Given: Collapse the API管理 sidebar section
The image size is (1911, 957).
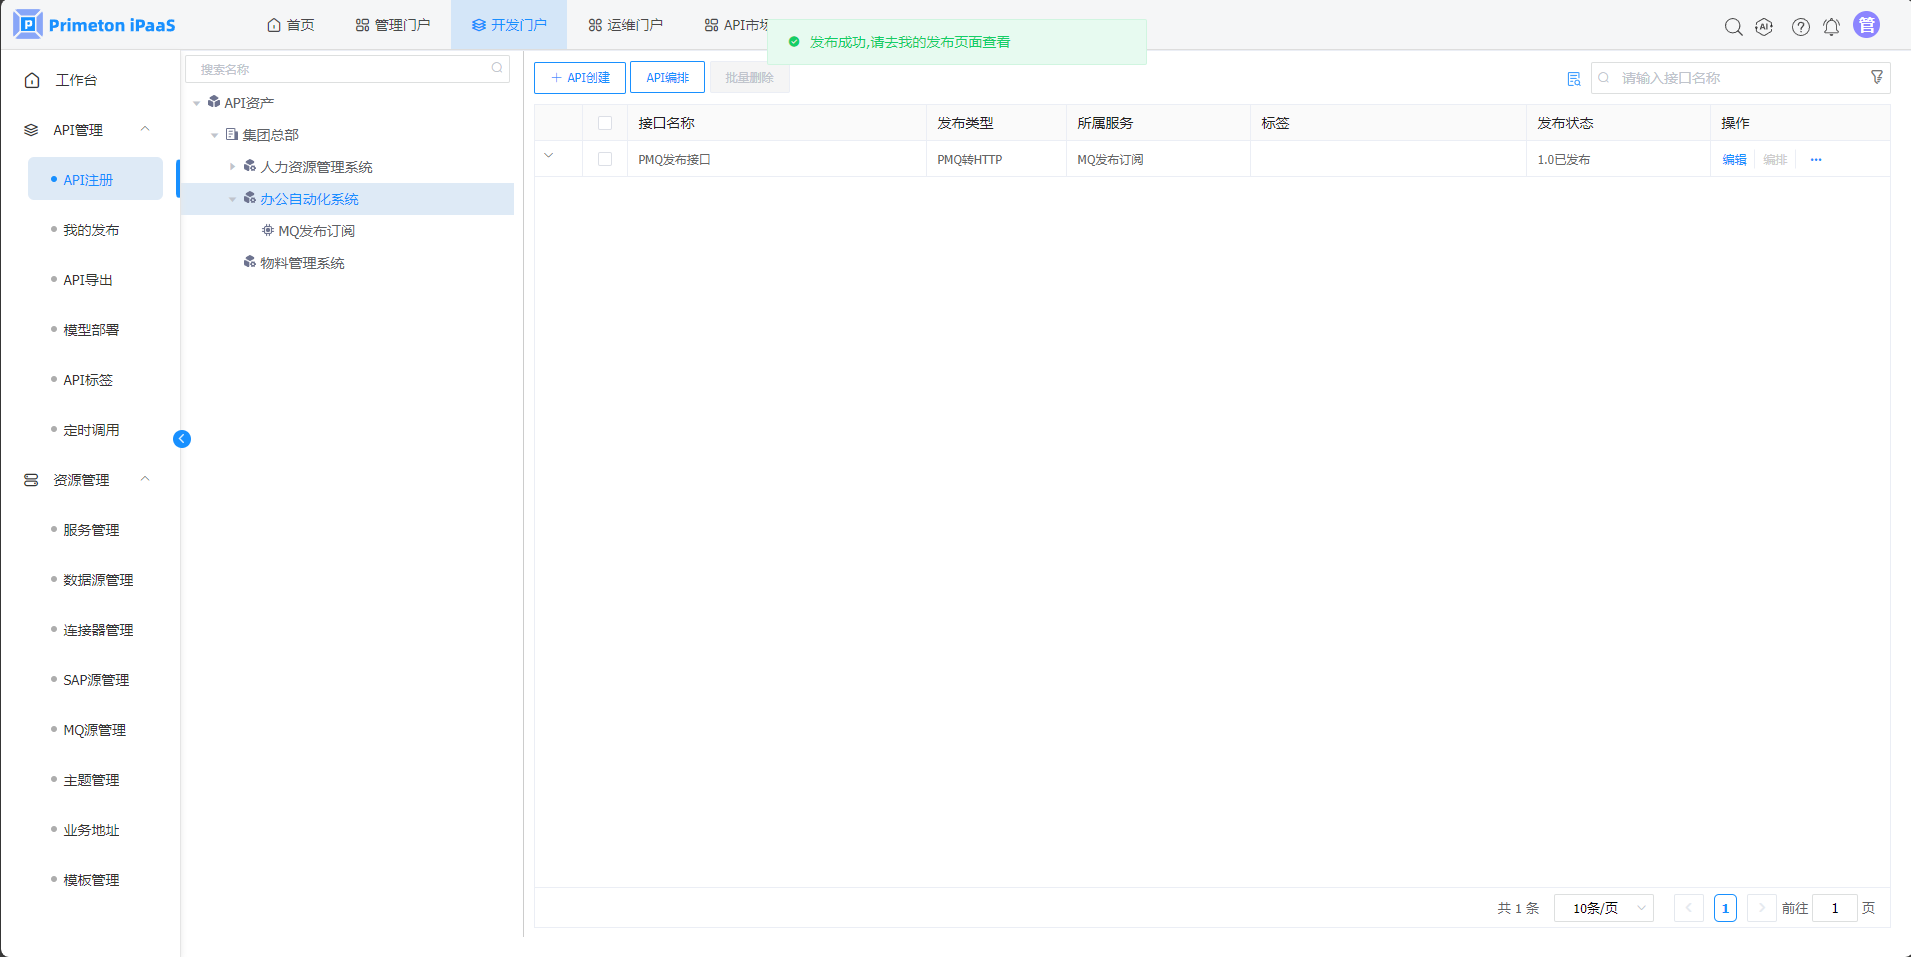Looking at the screenshot, I should point(145,129).
